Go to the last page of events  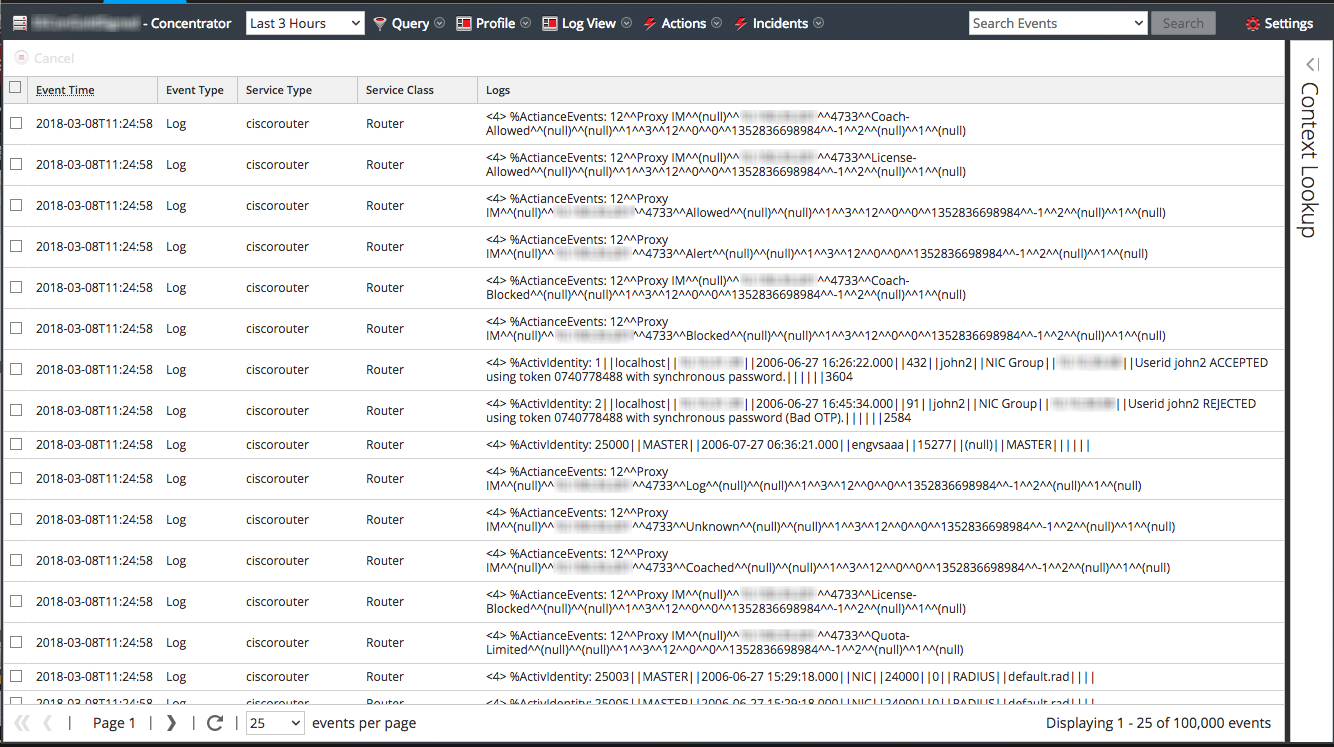tap(171, 723)
